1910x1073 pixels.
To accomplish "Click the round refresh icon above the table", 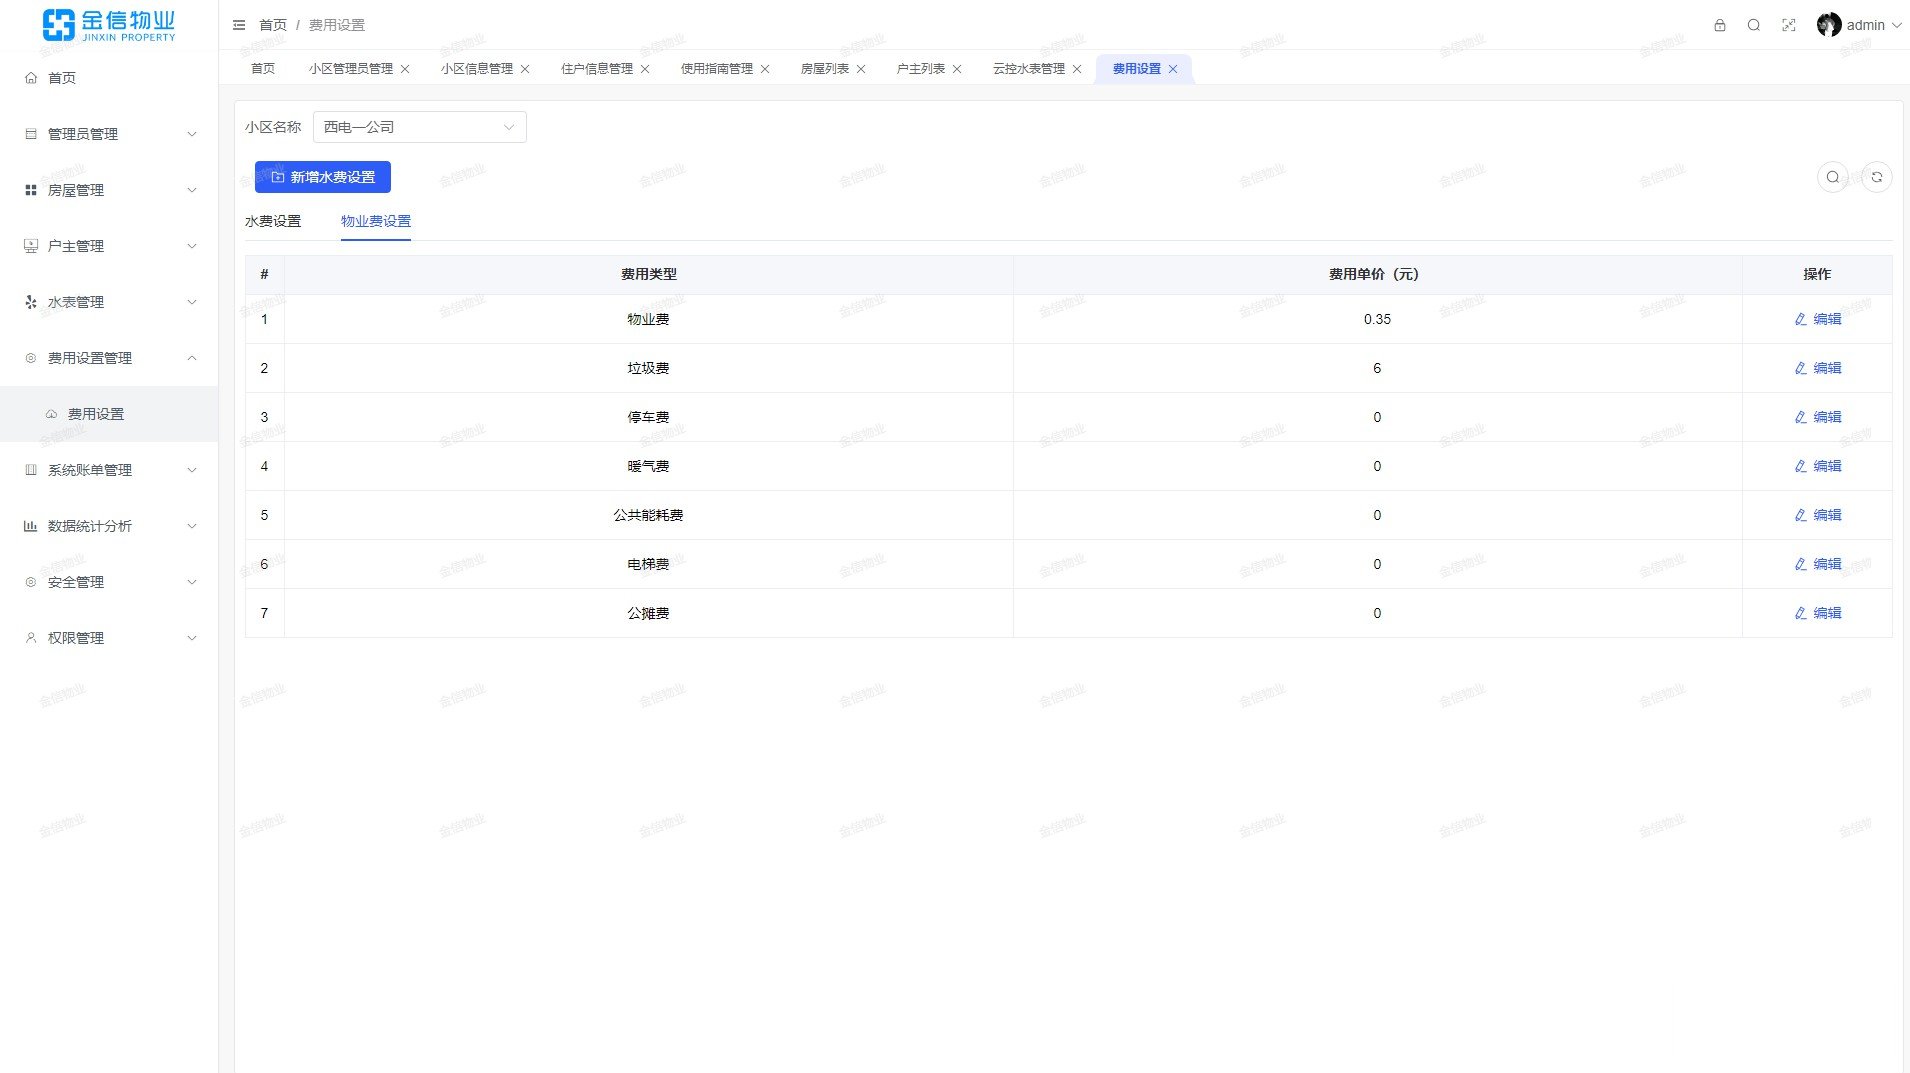I will click(x=1877, y=177).
